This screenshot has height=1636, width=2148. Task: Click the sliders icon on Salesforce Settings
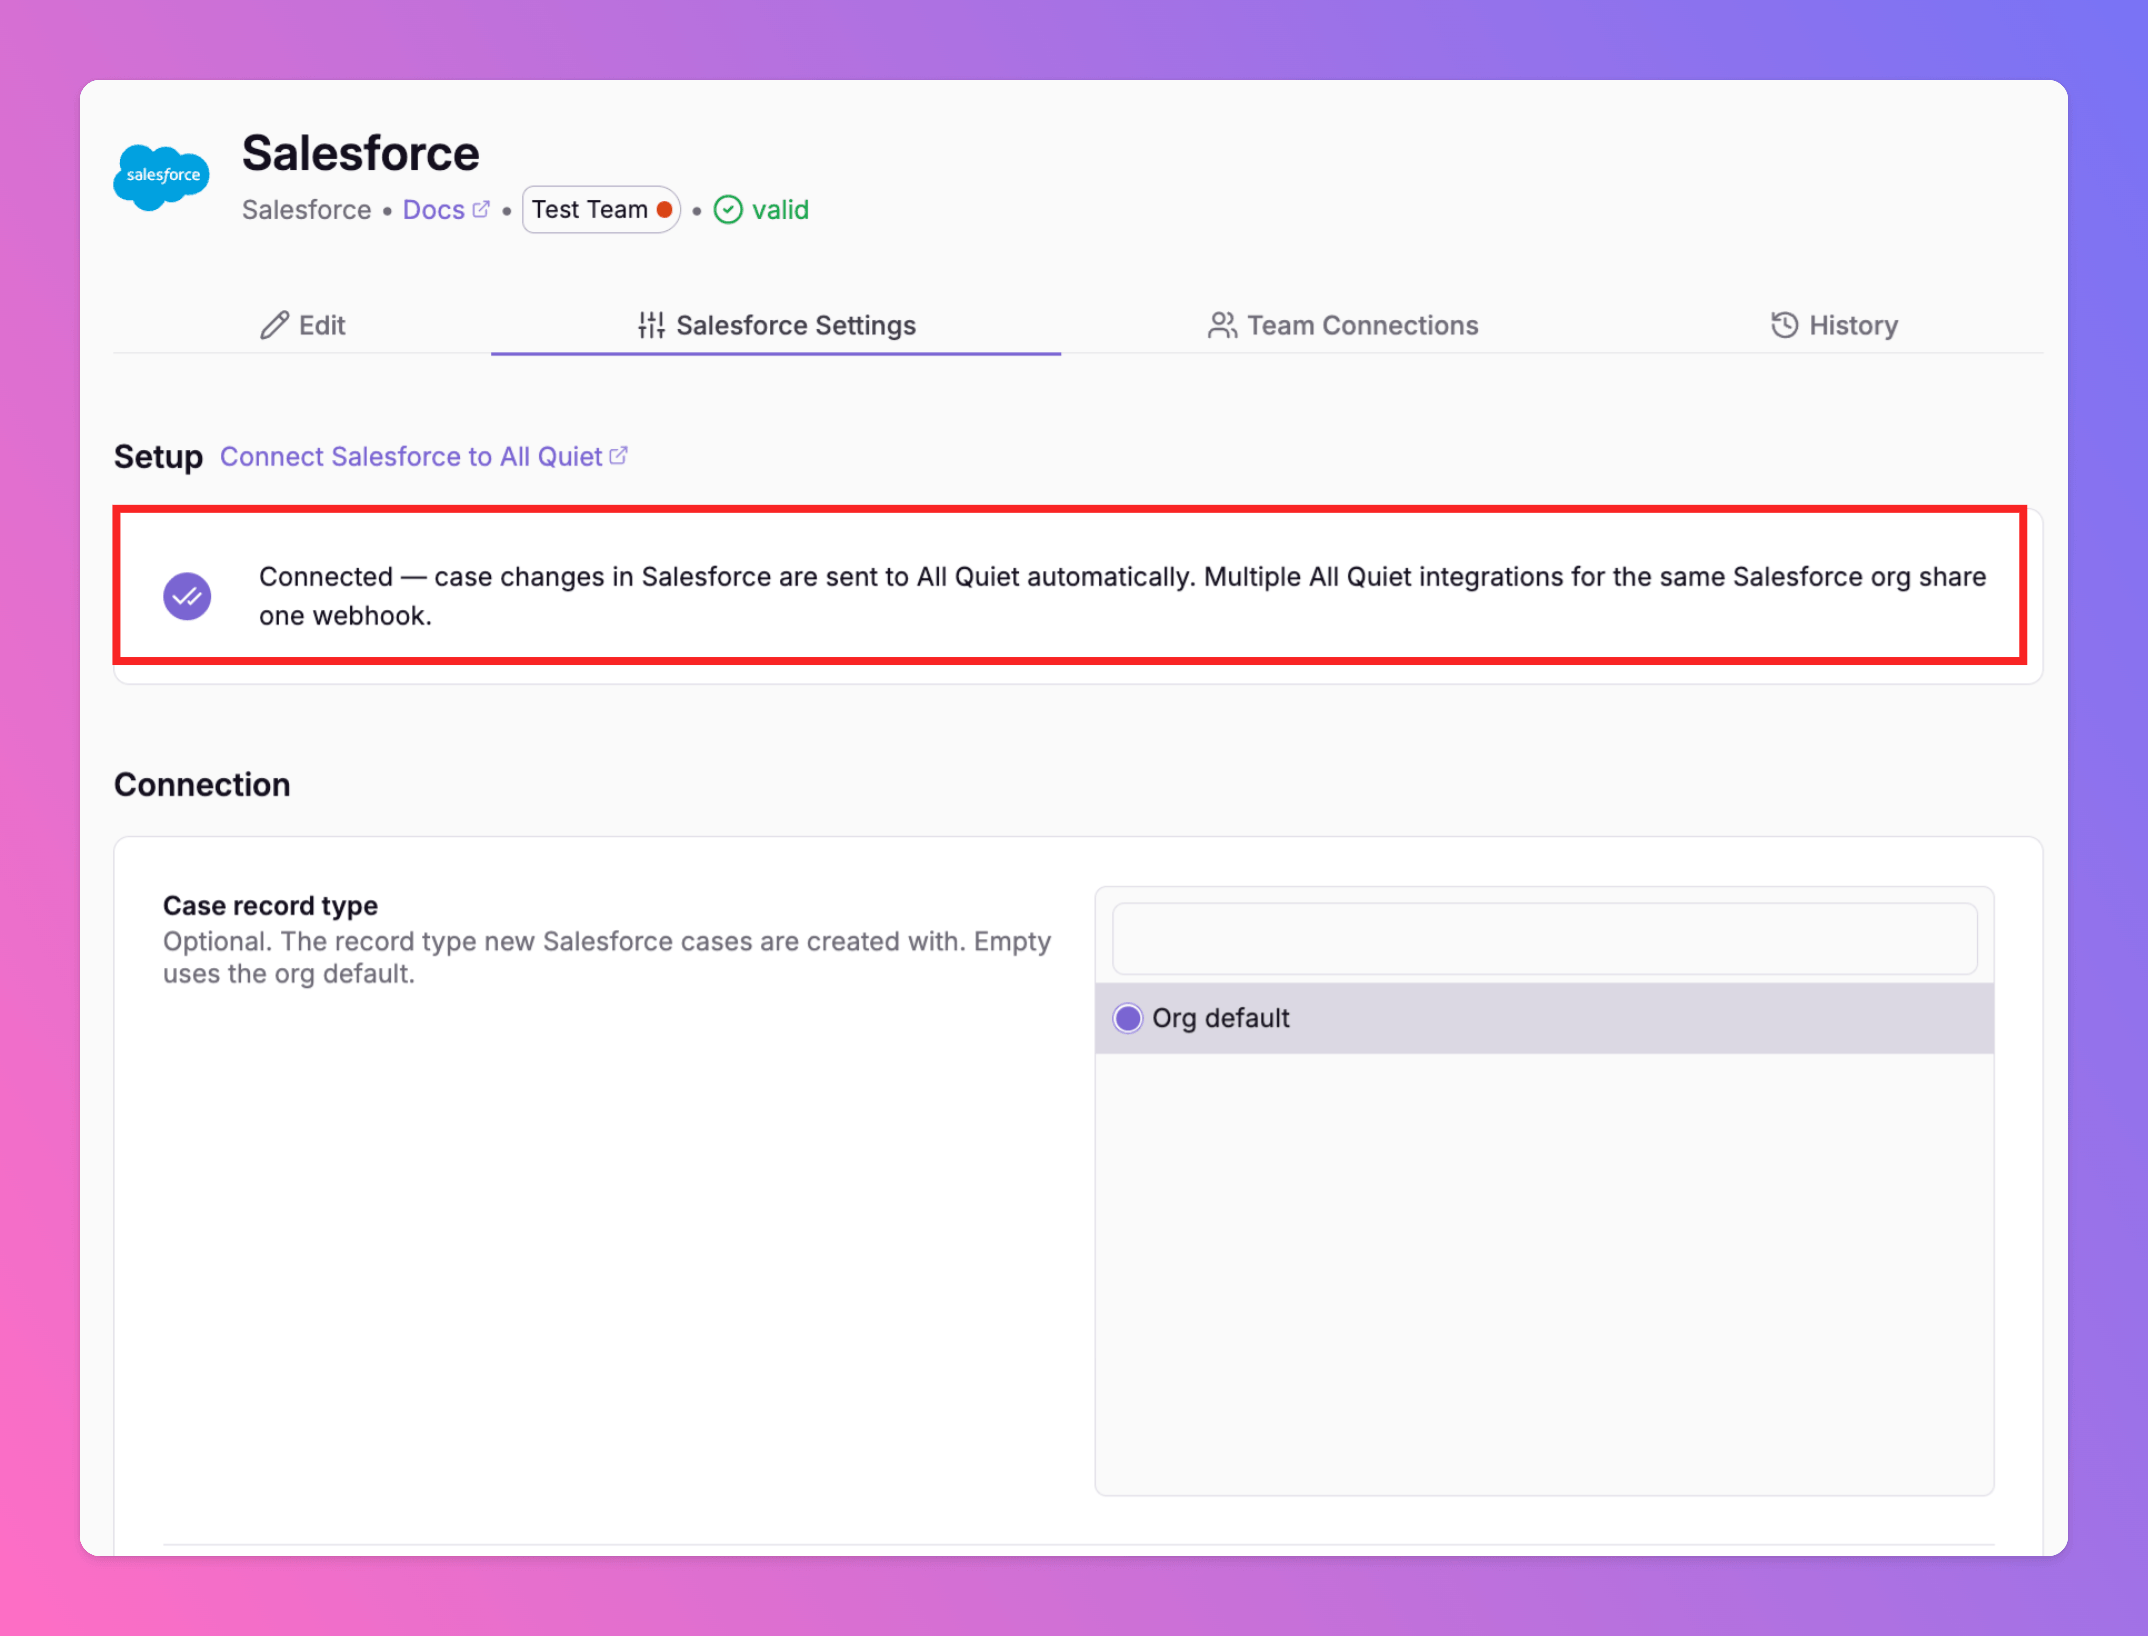tap(651, 325)
